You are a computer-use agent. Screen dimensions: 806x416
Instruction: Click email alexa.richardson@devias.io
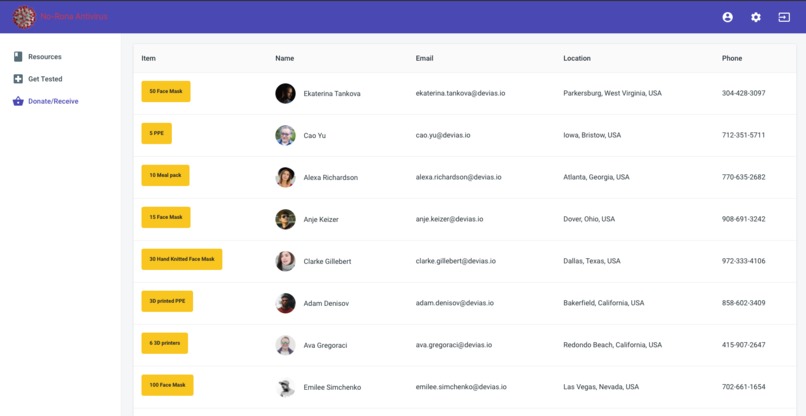coord(459,177)
